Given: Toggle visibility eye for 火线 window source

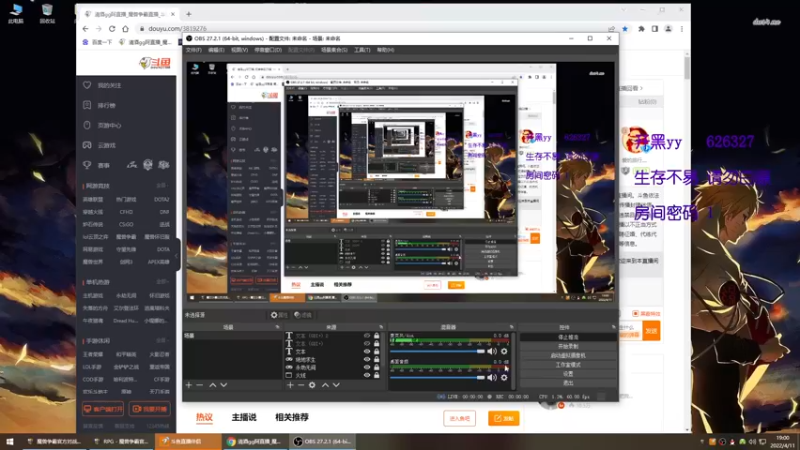Looking at the screenshot, I should click(x=367, y=375).
